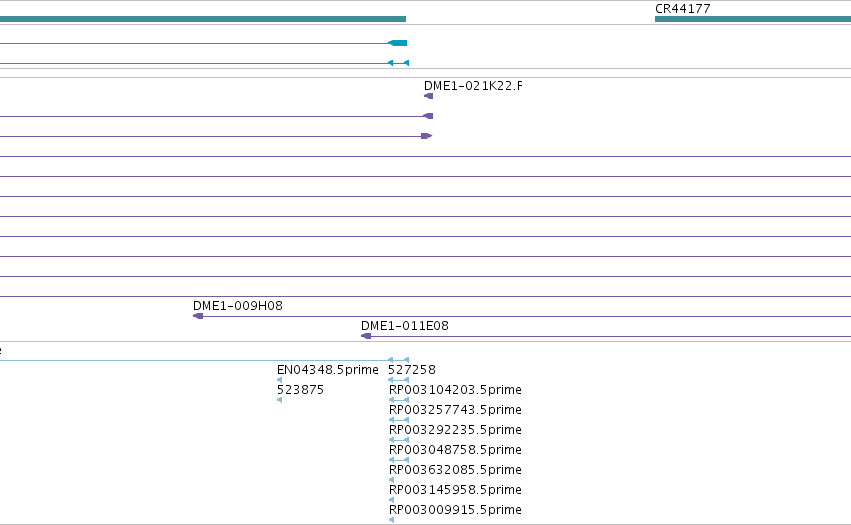Click the RP003257743.5prime label
This screenshot has width=851, height=525.
pos(455,410)
